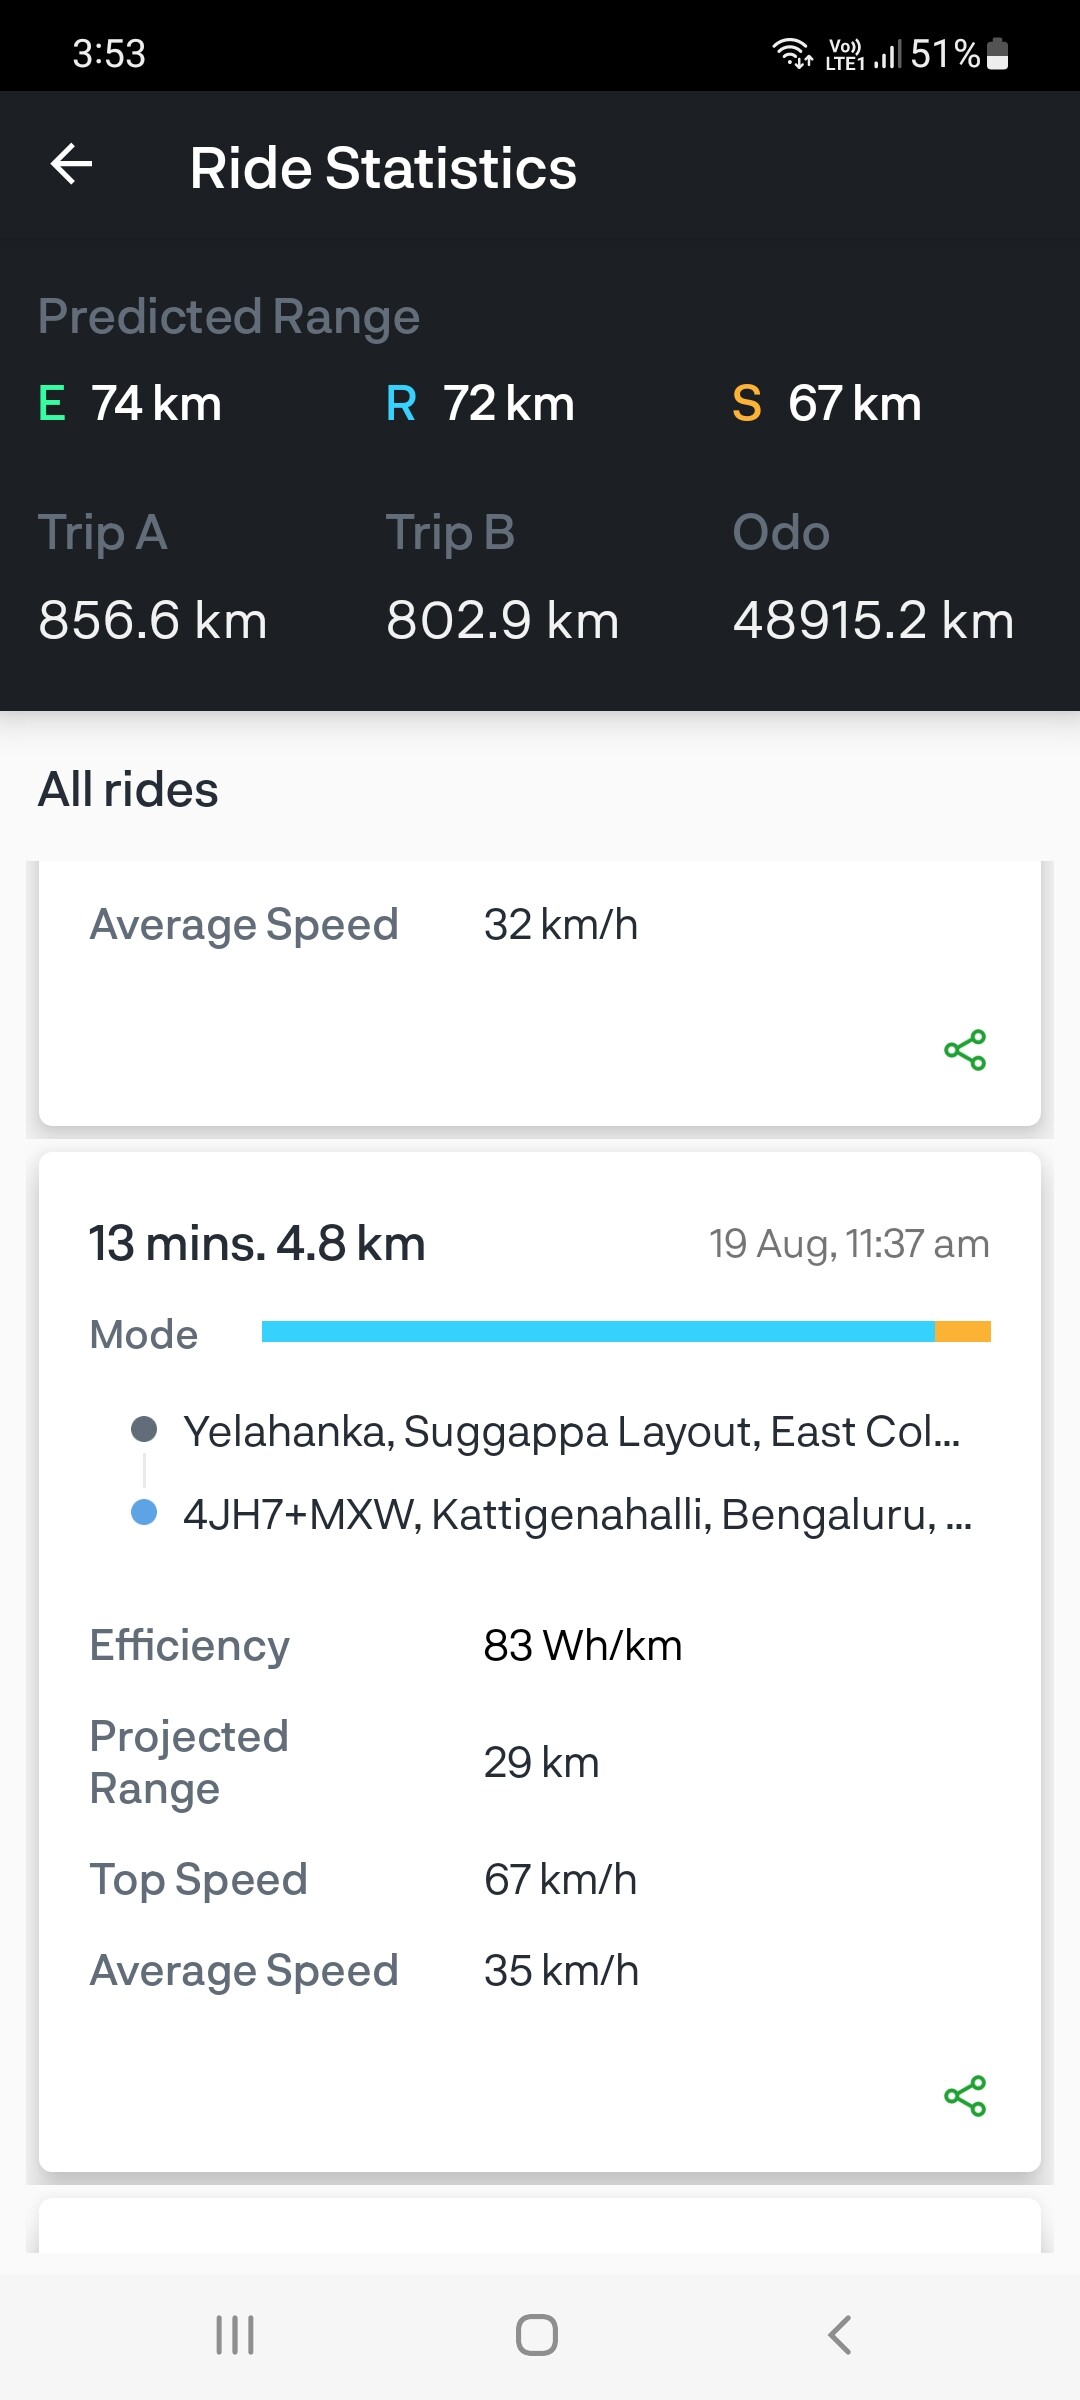Open the 13 mins. 4.8 km ride
1080x2400 pixels.
point(257,1244)
